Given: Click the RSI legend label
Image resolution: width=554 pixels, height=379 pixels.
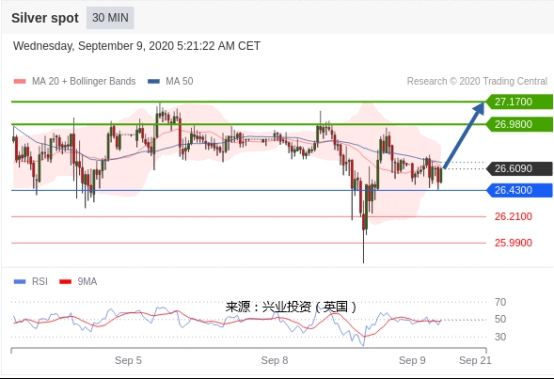Looking at the screenshot, I should pos(40,282).
